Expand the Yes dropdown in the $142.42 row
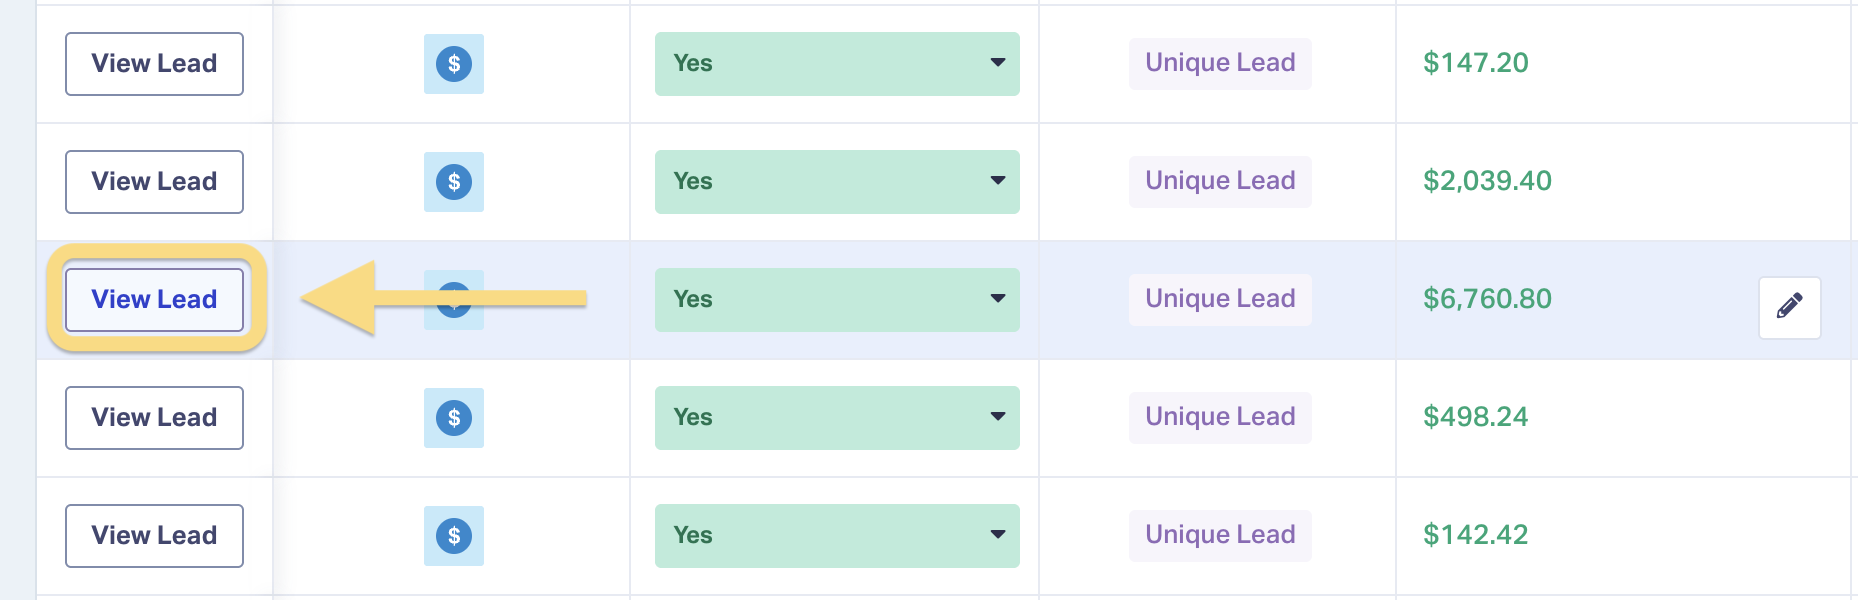1858x600 pixels. [x=837, y=536]
